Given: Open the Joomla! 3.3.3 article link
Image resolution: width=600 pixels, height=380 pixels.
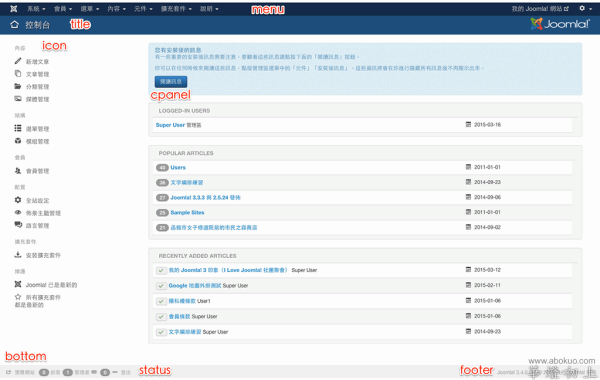Looking at the screenshot, I should [205, 197].
